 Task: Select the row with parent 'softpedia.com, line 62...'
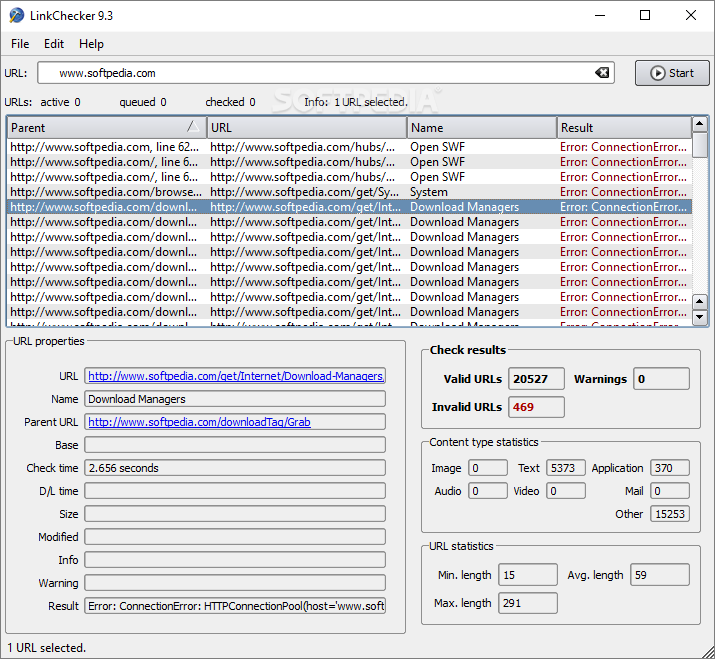pyautogui.click(x=349, y=147)
